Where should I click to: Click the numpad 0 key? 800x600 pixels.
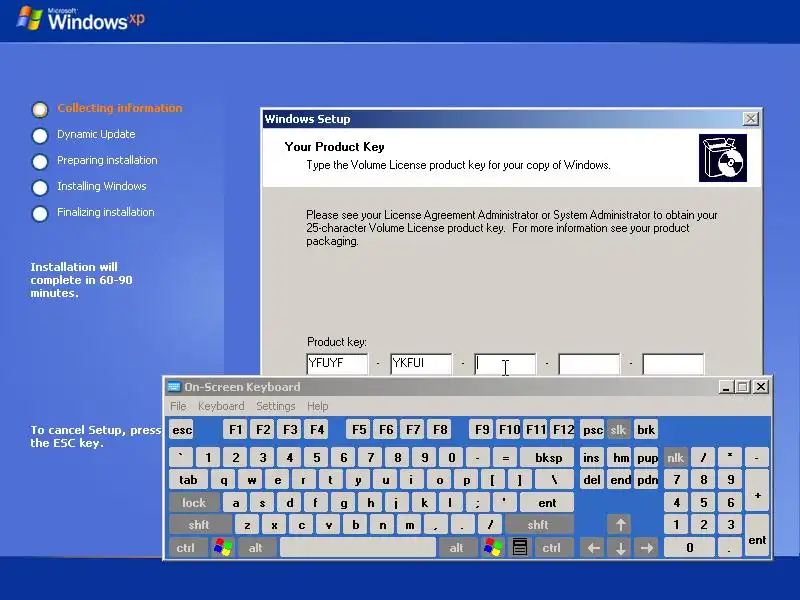click(690, 547)
